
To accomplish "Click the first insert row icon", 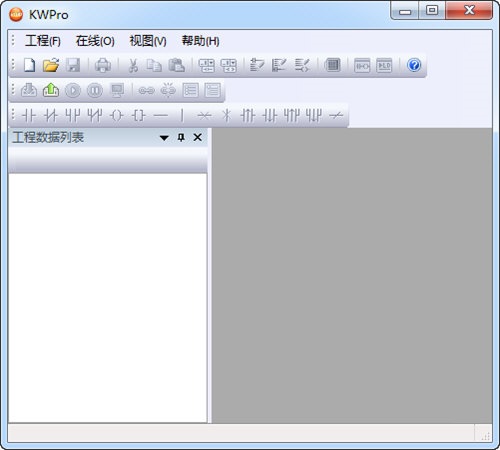I will 207,65.
